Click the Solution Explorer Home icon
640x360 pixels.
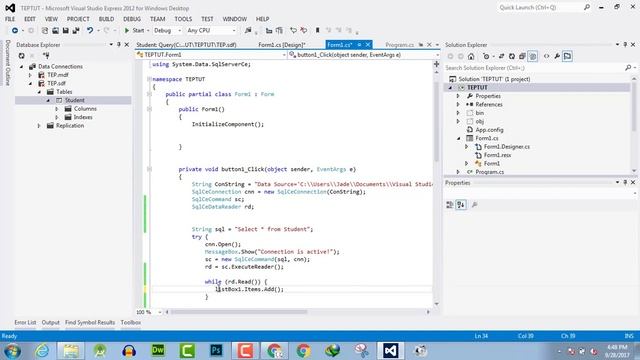[471, 56]
